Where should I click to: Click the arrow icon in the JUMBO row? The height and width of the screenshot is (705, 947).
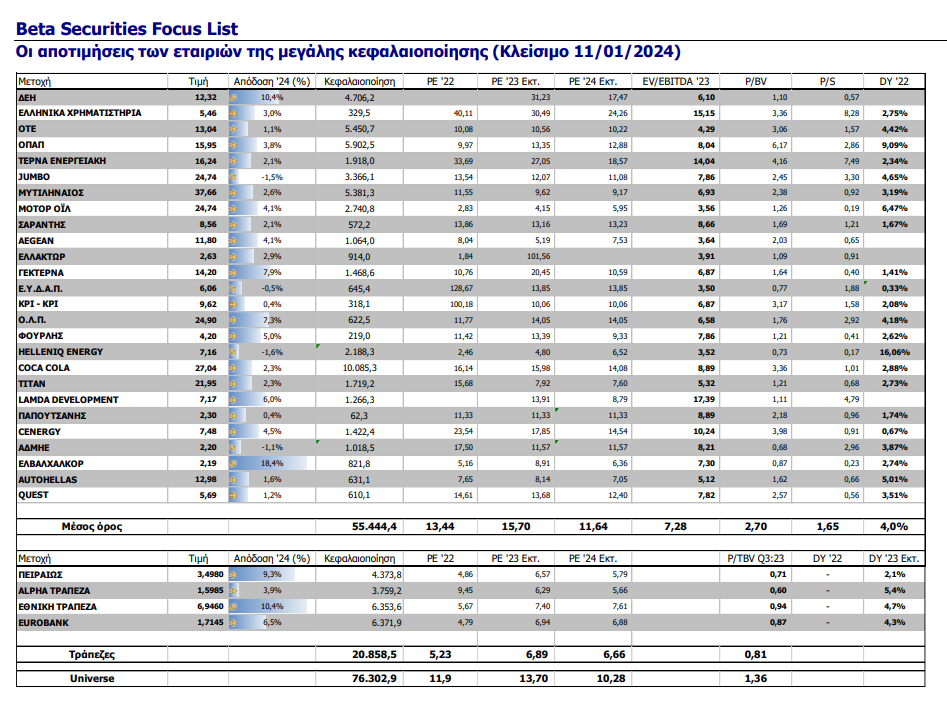[234, 176]
